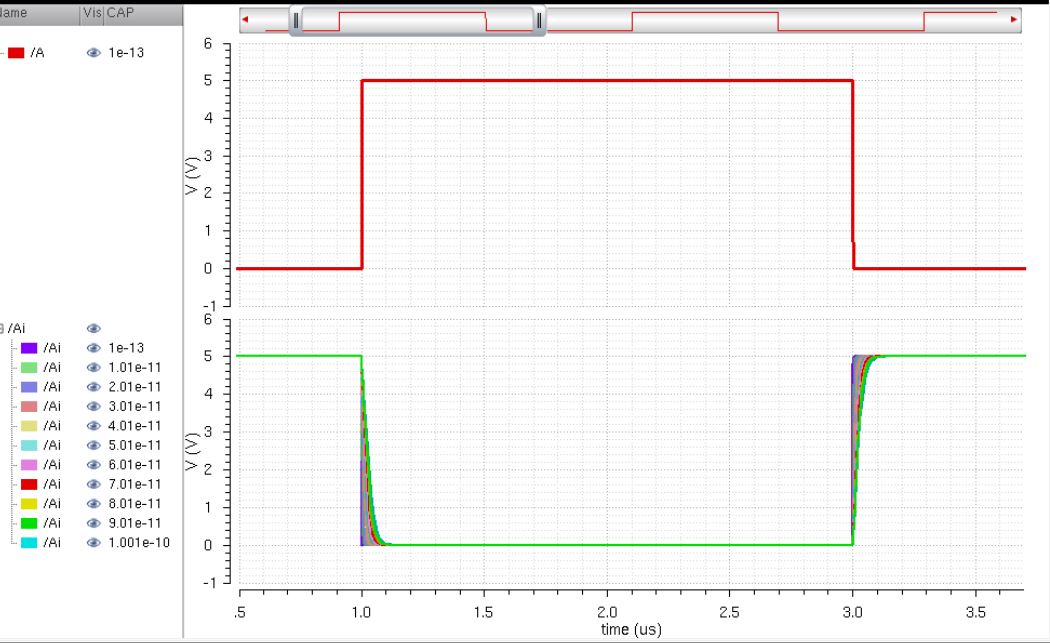The image size is (1050, 643).
Task: Click the zoom range thumb in overview strip
Action: [x=417, y=21]
